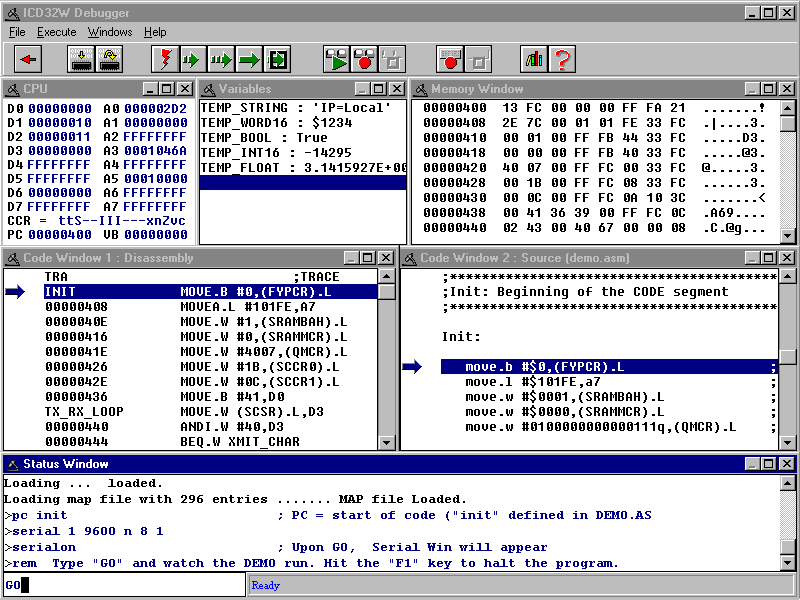Click the green play triangle macro icon
Image resolution: width=800 pixels, height=600 pixels.
click(x=336, y=59)
